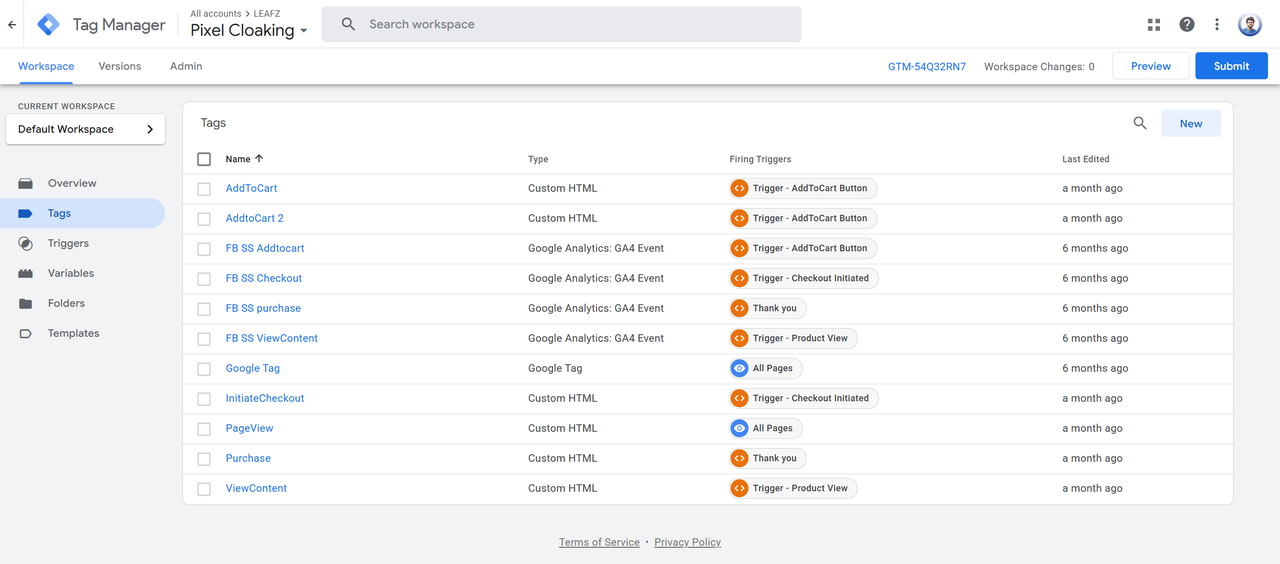Check the FB SS Addtocart tag checkbox

[204, 249]
